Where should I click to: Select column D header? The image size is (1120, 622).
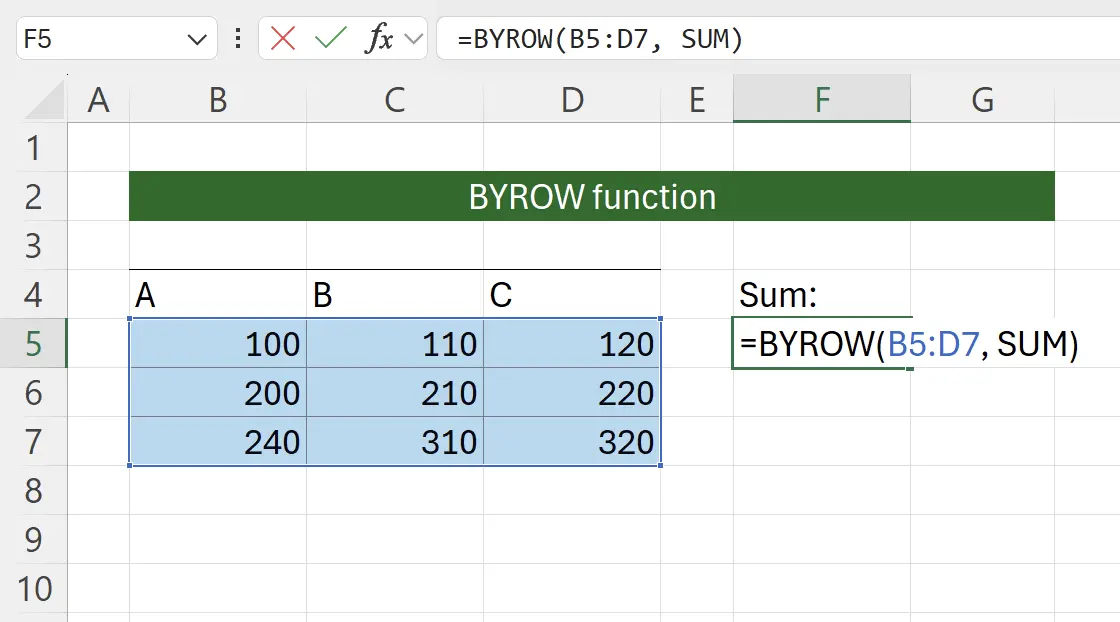pos(572,100)
